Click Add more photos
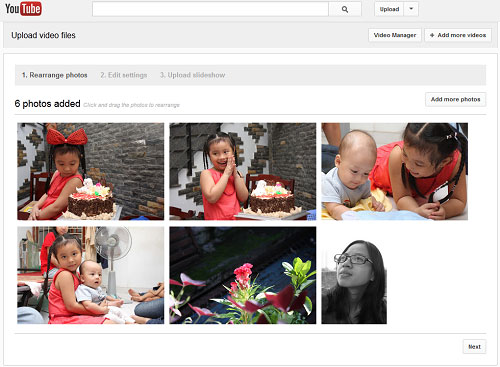Viewport: 500px width, 367px height. coord(455,99)
